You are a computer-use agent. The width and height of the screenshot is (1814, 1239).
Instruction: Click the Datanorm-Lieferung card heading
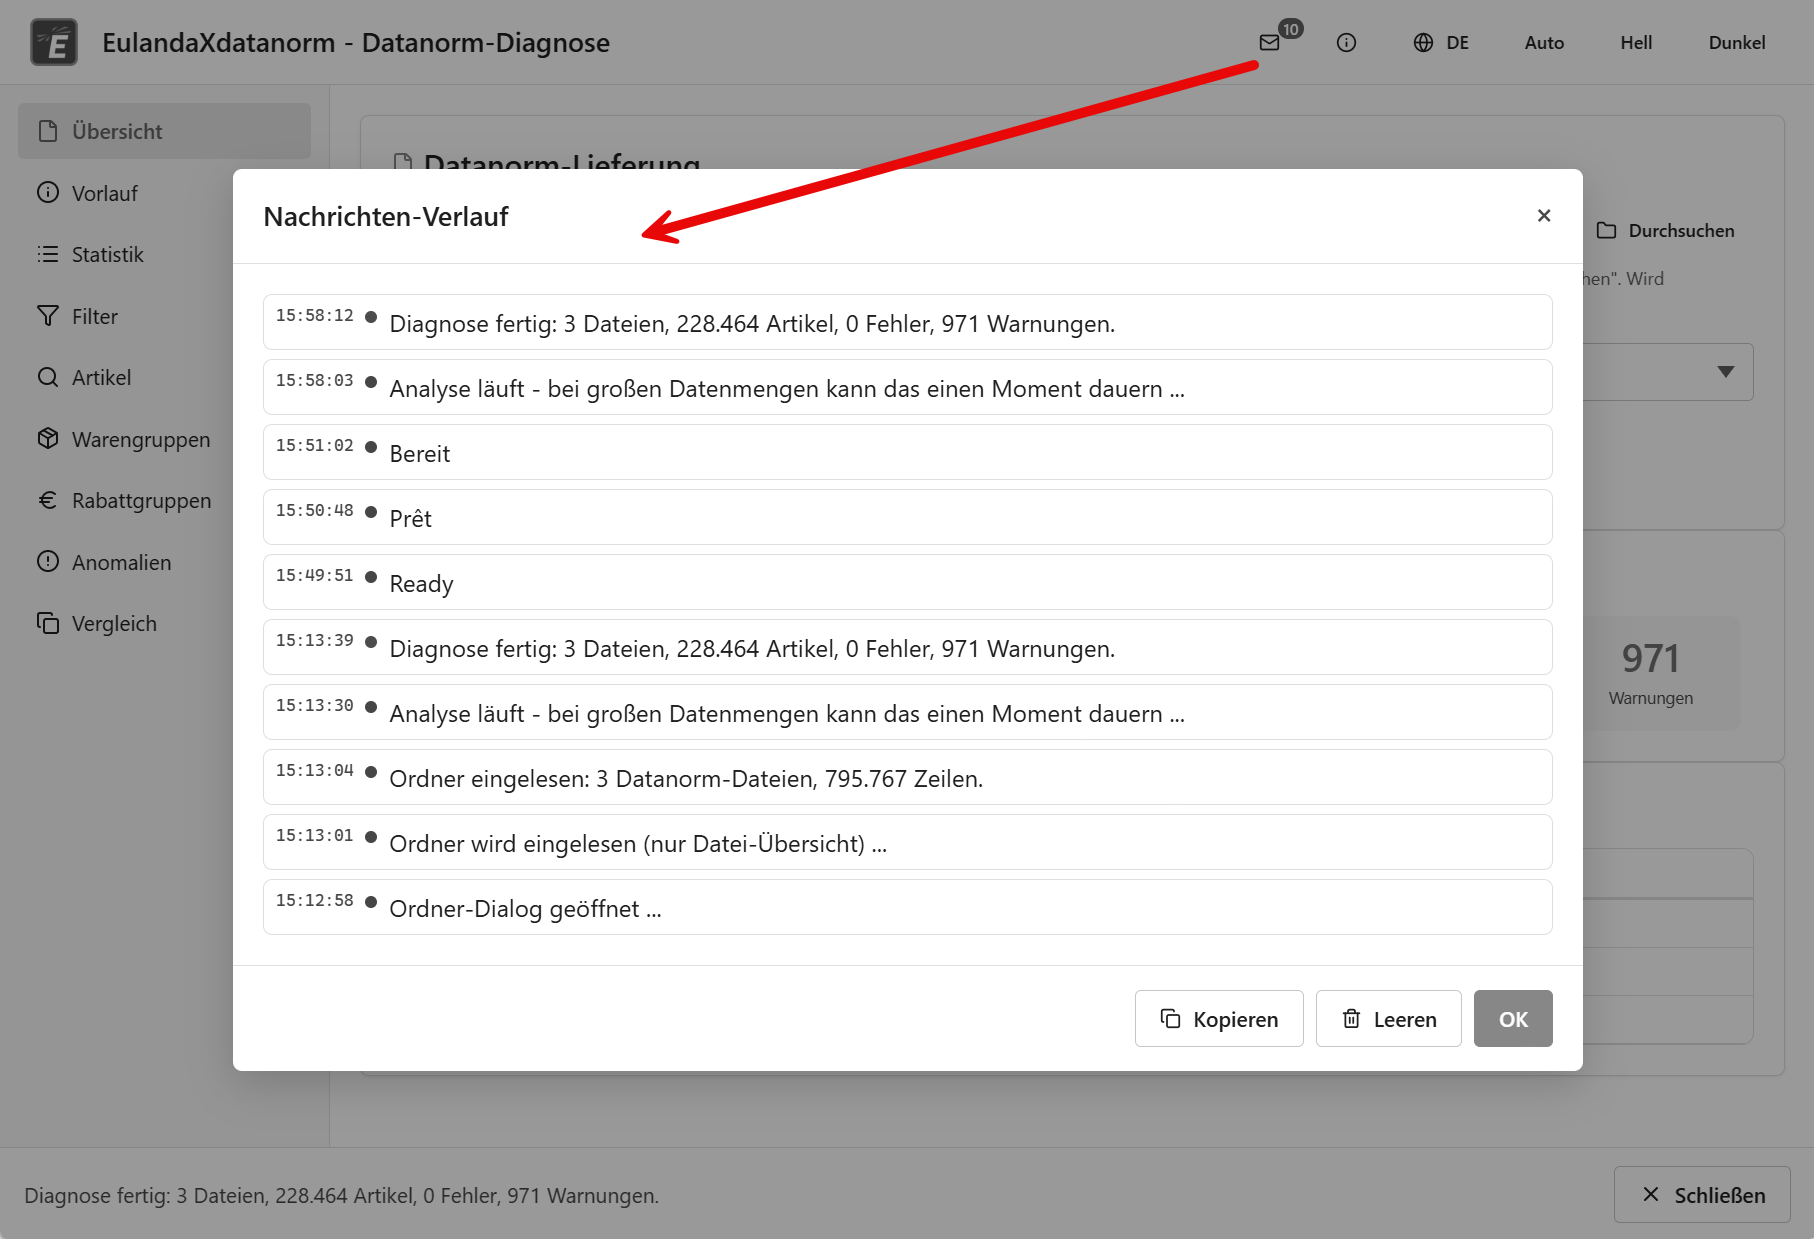tap(561, 162)
